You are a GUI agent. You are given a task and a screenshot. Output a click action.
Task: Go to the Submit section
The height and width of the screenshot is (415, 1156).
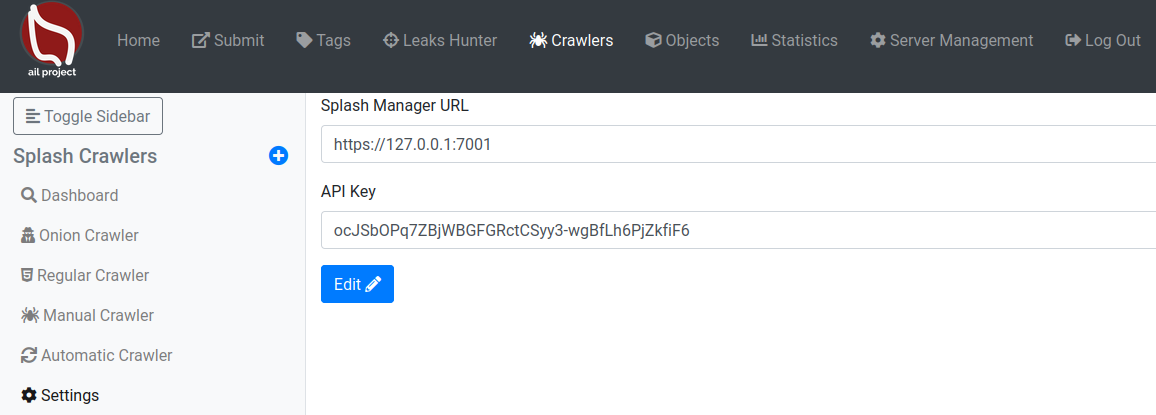(x=228, y=41)
